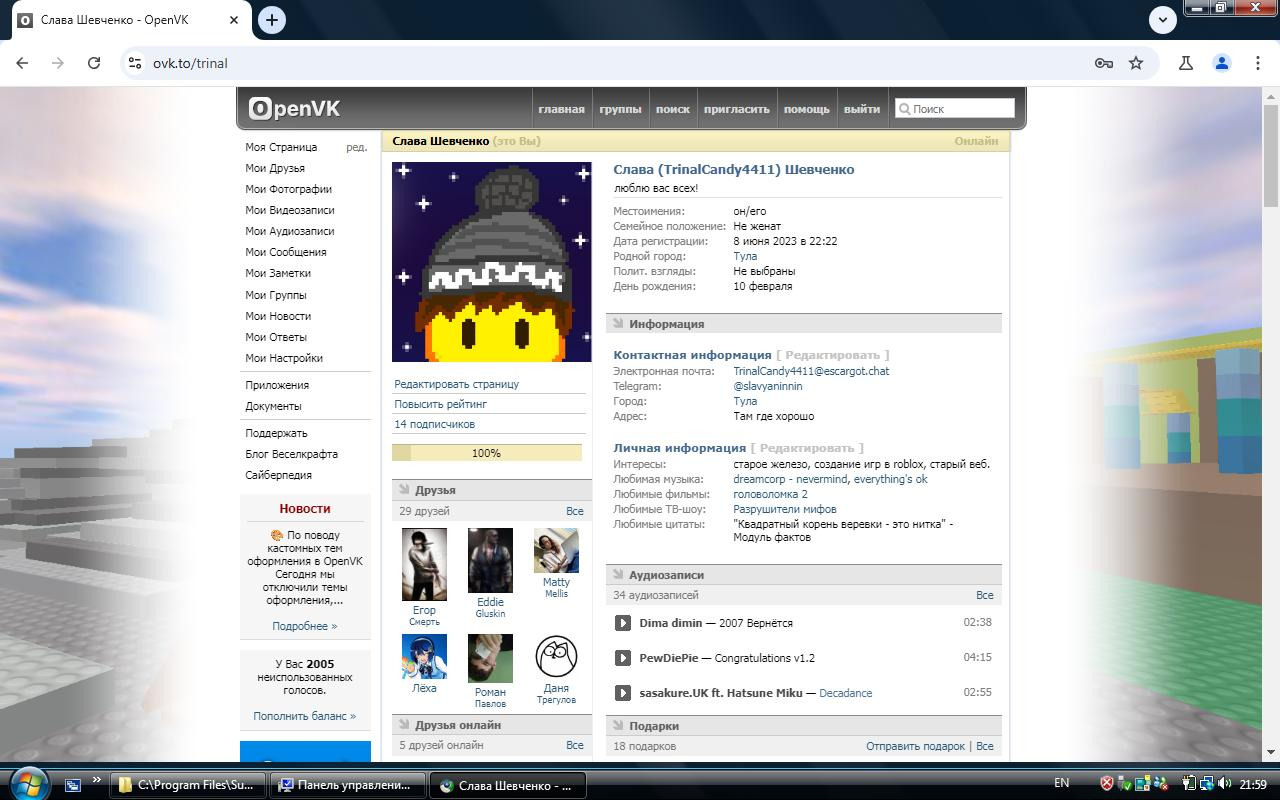The height and width of the screenshot is (800, 1280).
Task: Switch to Панель управления taskbar window
Action: [x=347, y=785]
